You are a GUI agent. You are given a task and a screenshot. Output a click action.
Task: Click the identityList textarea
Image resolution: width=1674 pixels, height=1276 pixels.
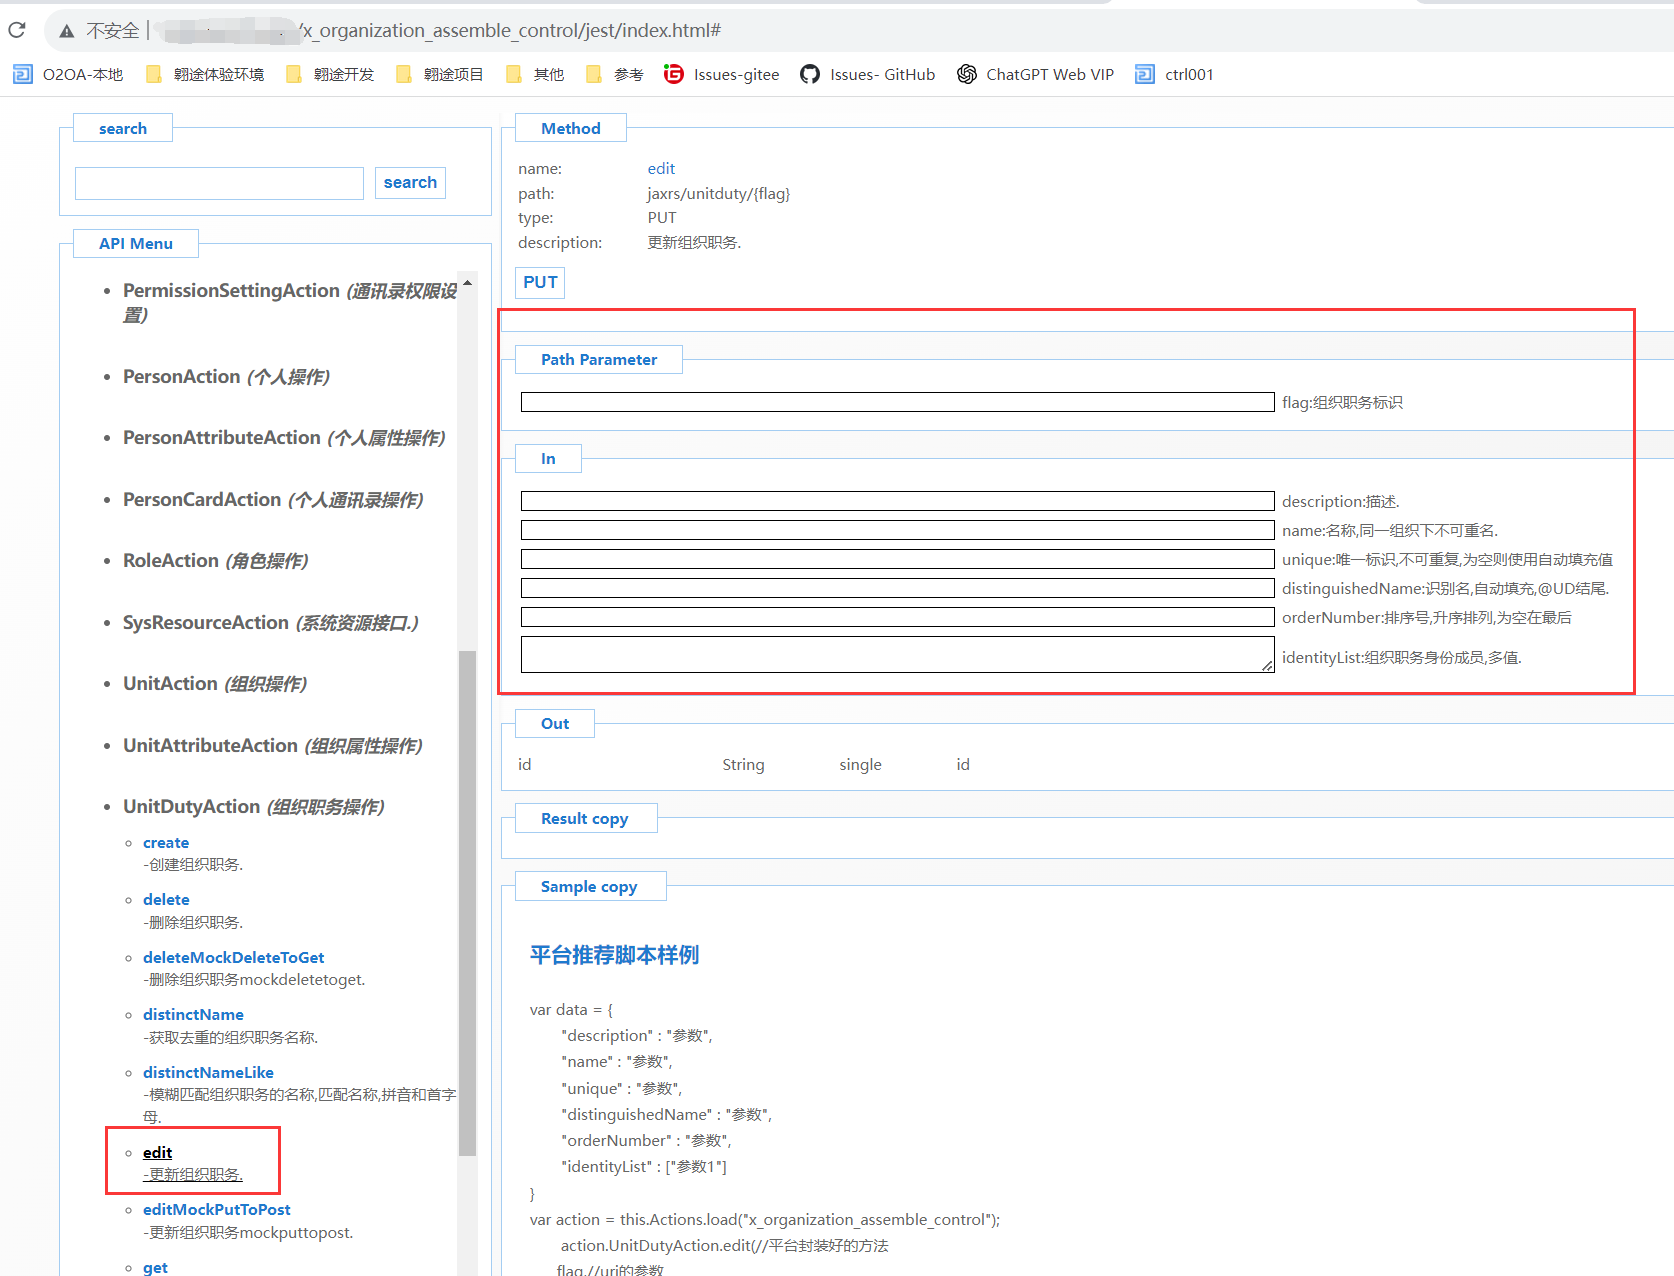coord(897,655)
